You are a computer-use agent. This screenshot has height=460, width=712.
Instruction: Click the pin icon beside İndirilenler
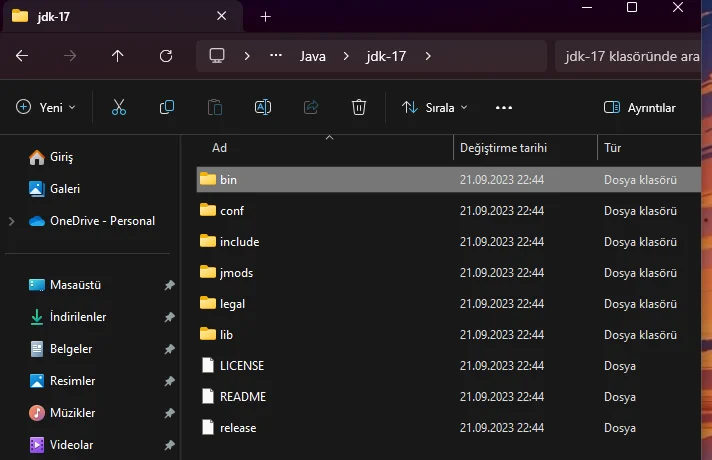pos(169,317)
